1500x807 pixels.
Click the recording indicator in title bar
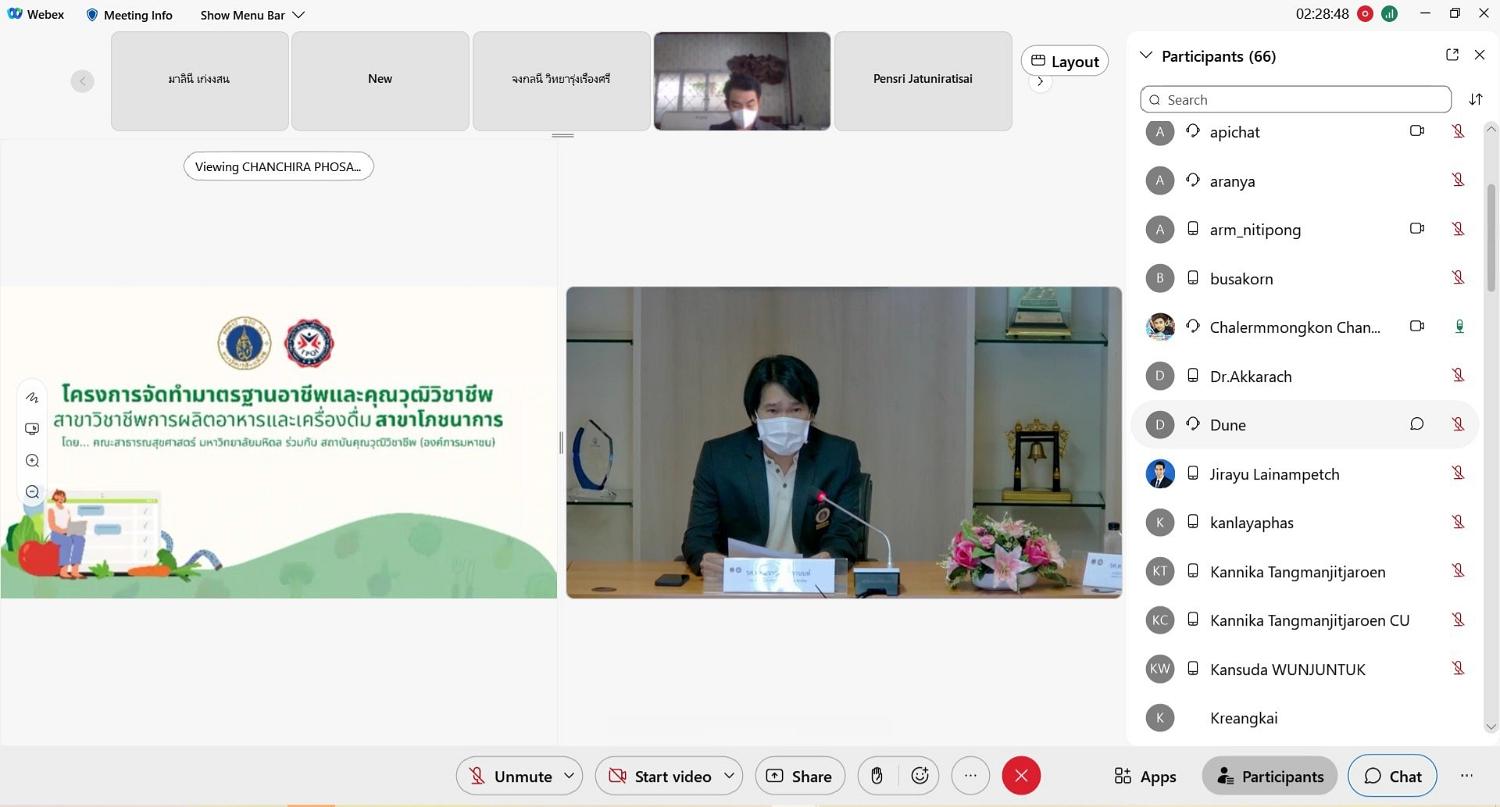point(1365,14)
